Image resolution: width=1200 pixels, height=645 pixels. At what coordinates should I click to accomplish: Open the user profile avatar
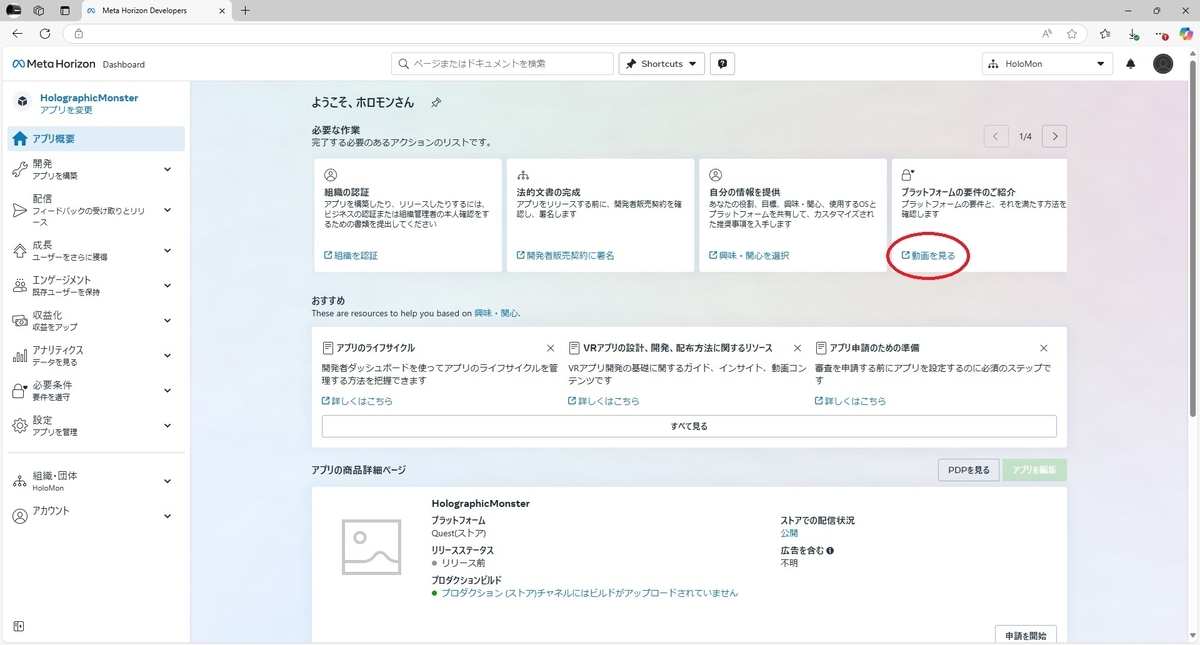tap(1163, 64)
